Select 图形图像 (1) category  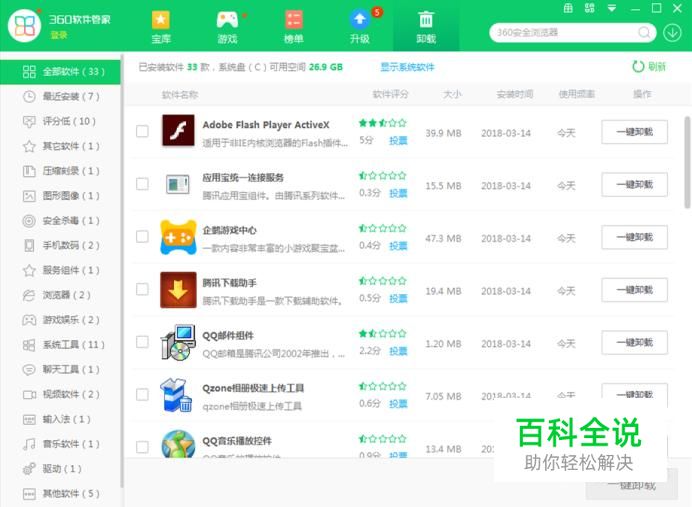point(60,196)
